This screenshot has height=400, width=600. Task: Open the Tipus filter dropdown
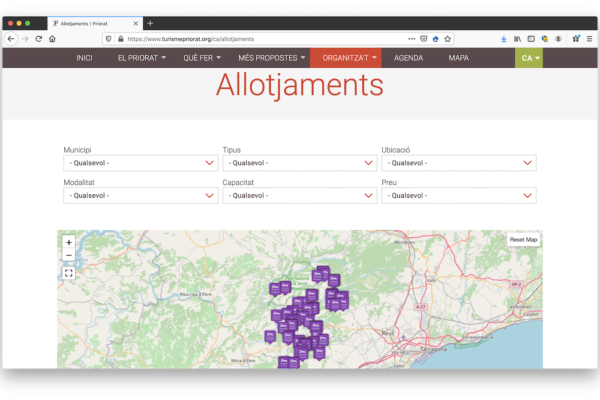tap(299, 163)
